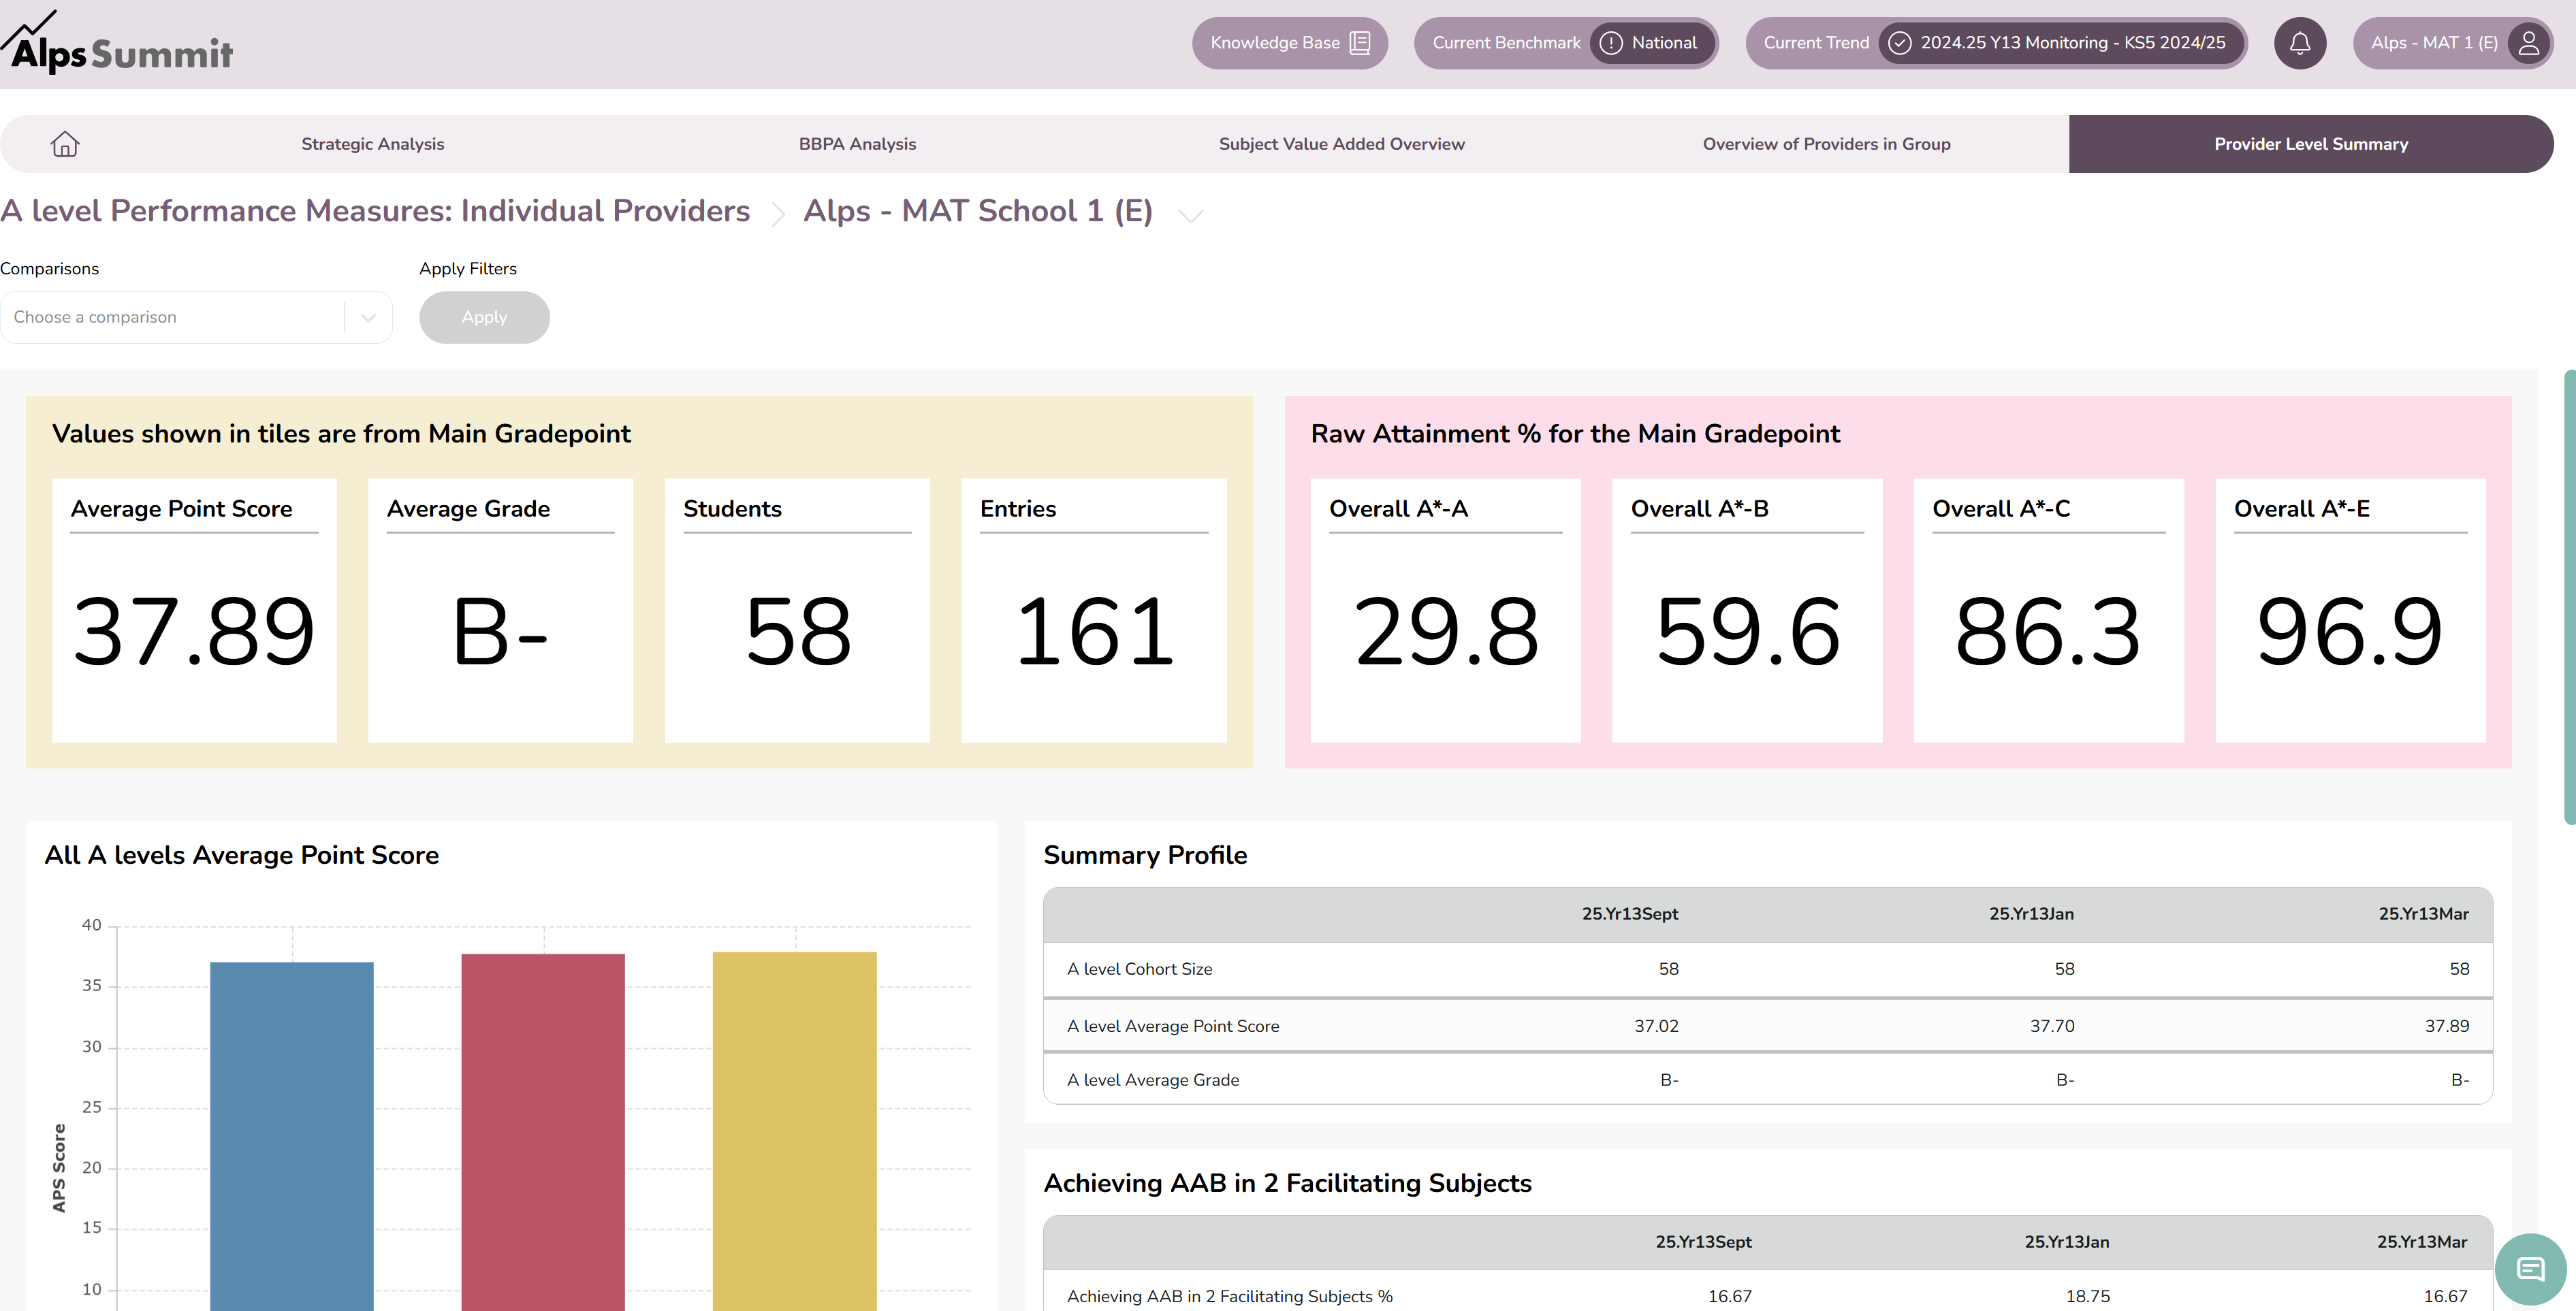Click the 25.Yr13Mar header in Summary Profile

[2423, 914]
